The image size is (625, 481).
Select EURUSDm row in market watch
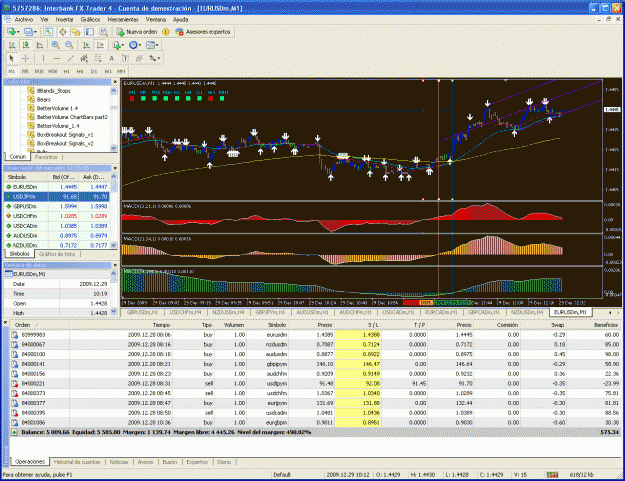(57, 187)
